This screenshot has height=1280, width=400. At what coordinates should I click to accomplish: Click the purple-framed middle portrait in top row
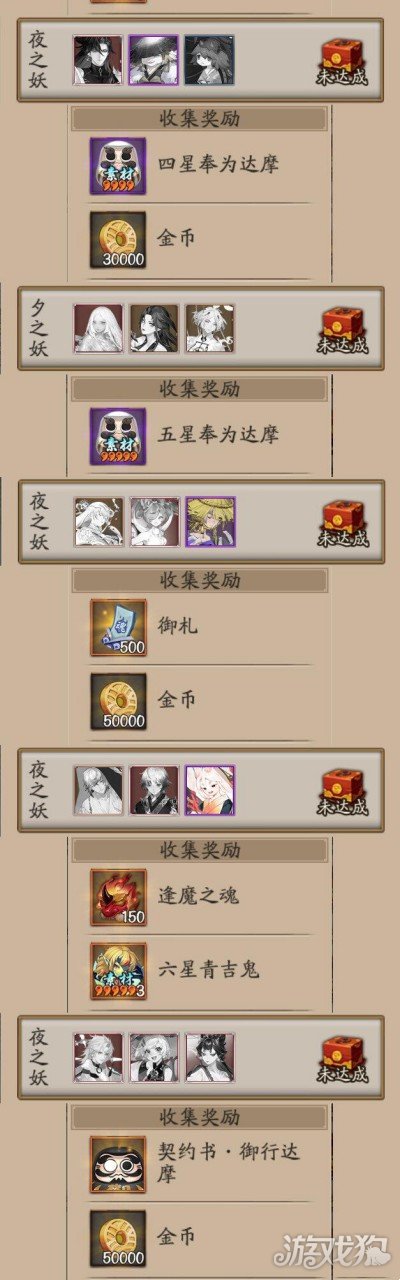(154, 59)
